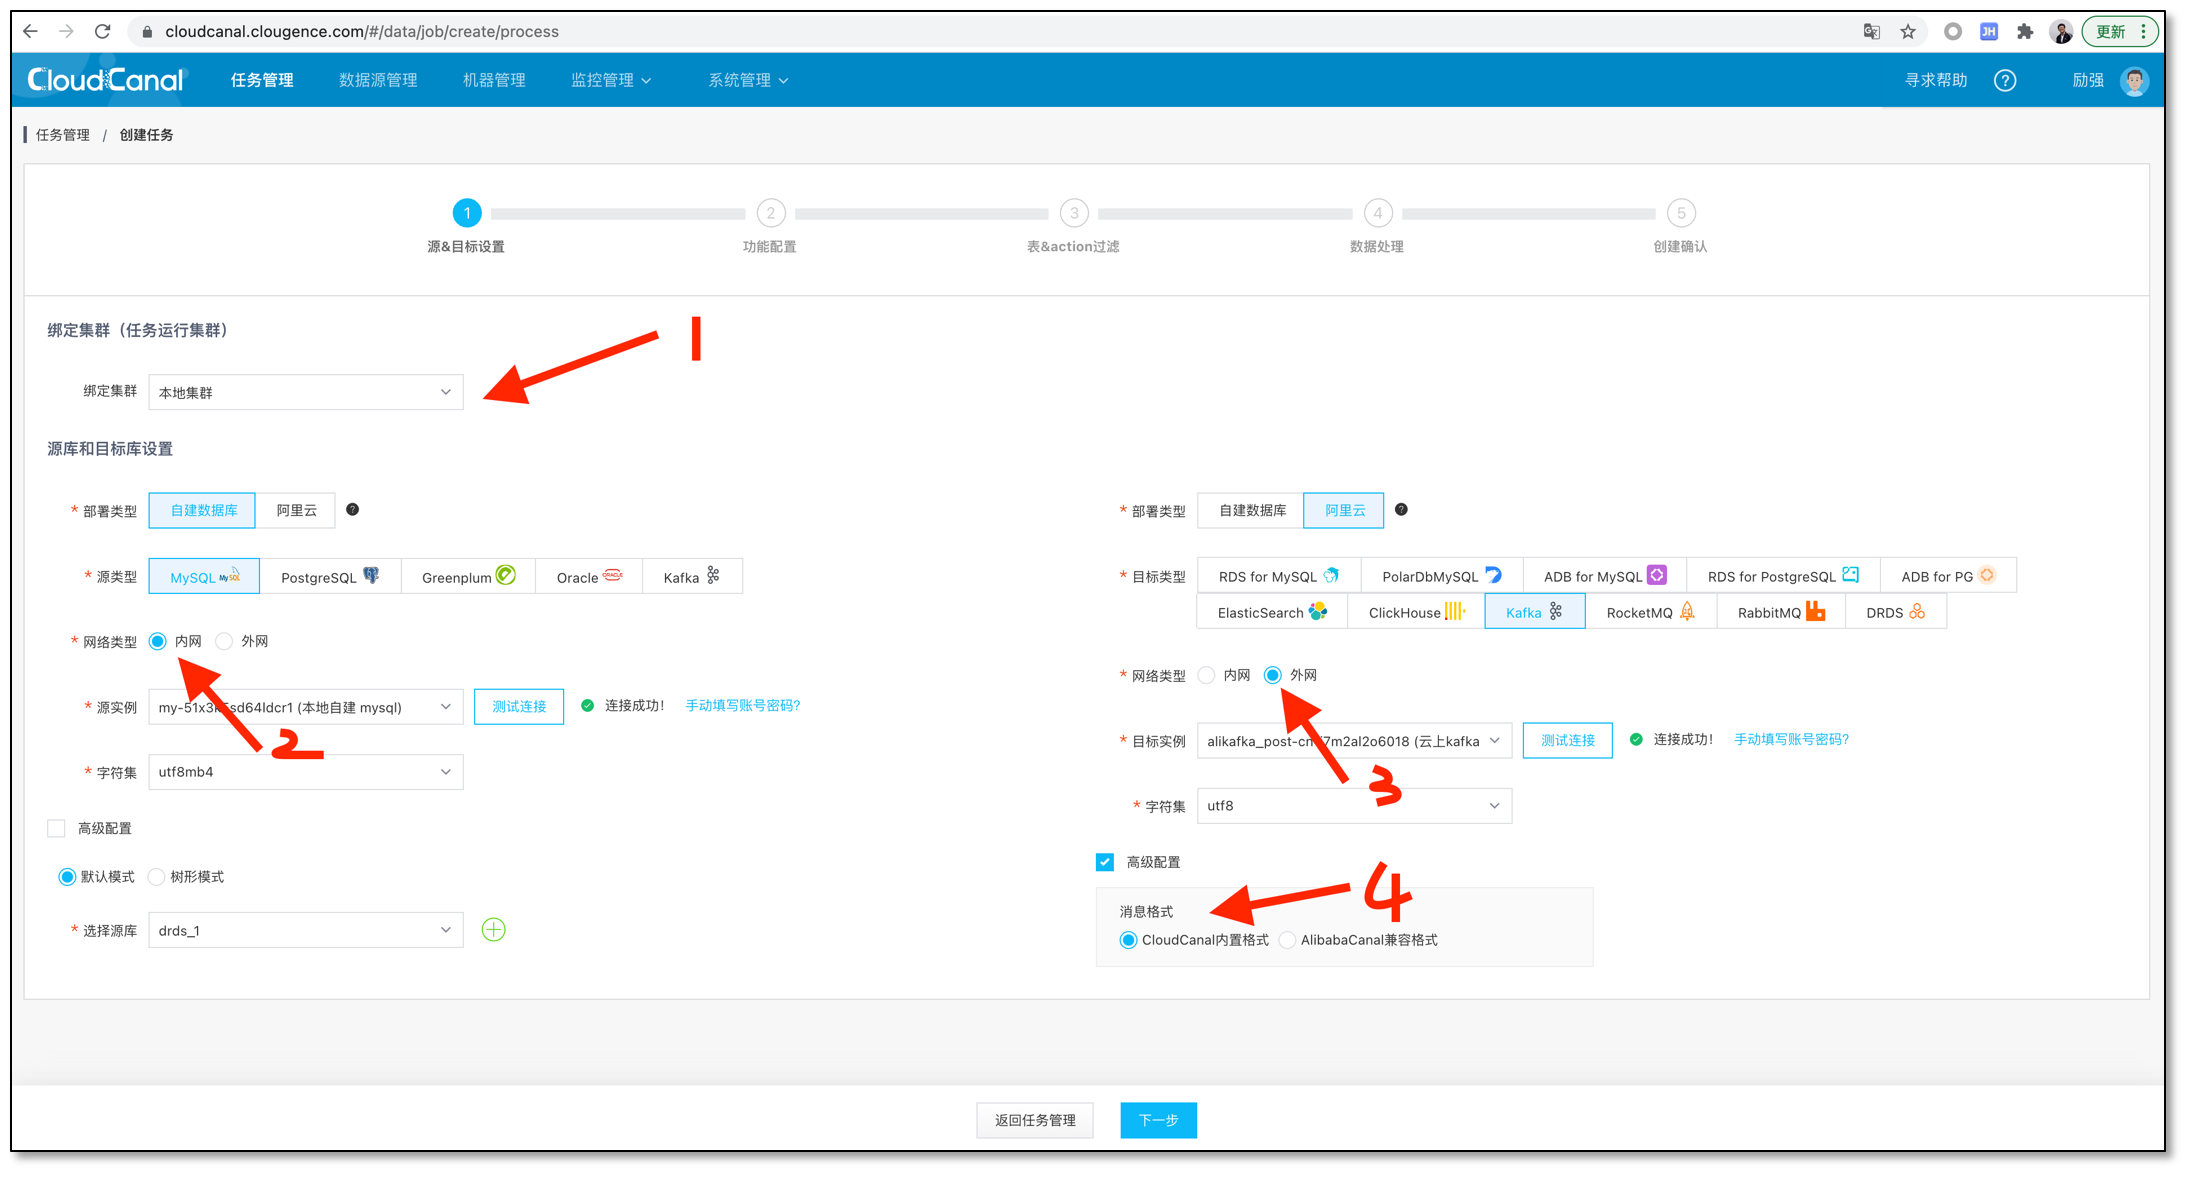
Task: Open the 选择源库 drds_1 dropdown
Action: 305,931
